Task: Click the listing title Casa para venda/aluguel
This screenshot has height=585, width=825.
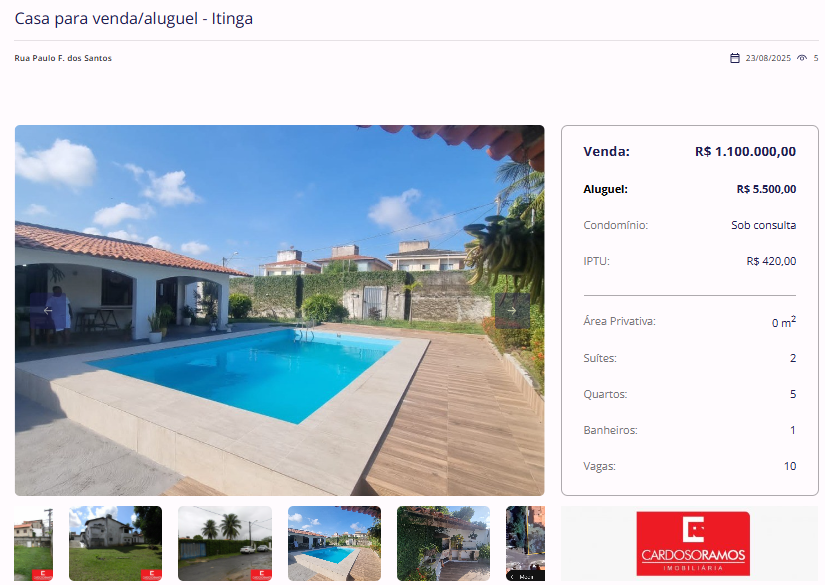Action: pyautogui.click(x=134, y=18)
